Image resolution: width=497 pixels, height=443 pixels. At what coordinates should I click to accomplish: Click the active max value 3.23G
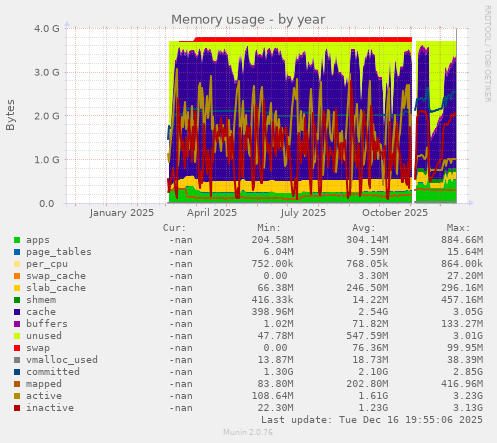click(x=468, y=396)
